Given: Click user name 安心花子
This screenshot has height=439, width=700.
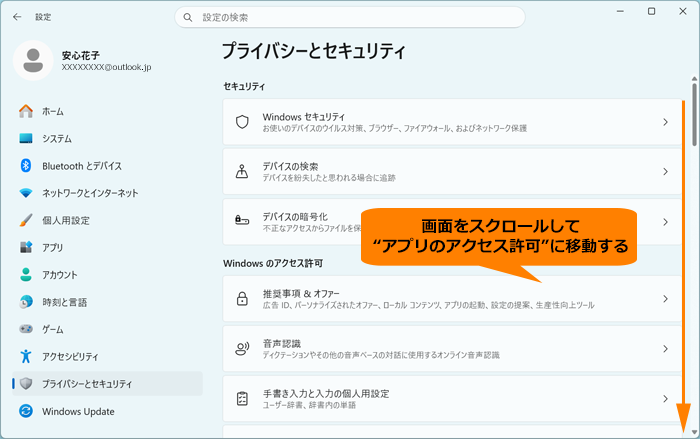Looking at the screenshot, I should point(81,55).
